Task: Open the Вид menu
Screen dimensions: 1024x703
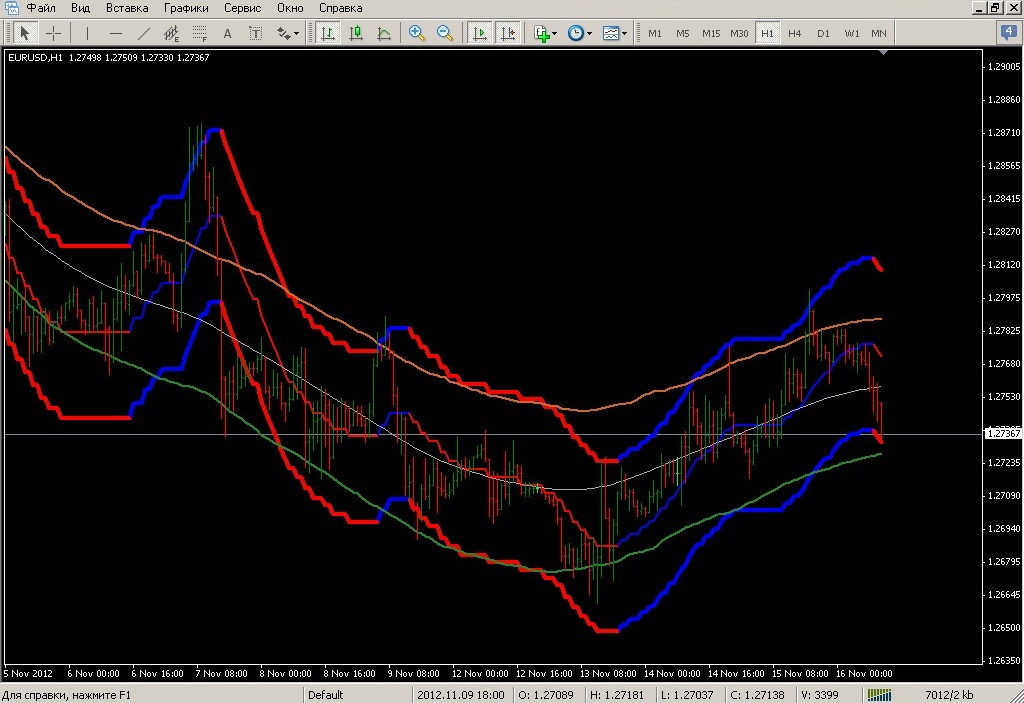Action: (80, 8)
